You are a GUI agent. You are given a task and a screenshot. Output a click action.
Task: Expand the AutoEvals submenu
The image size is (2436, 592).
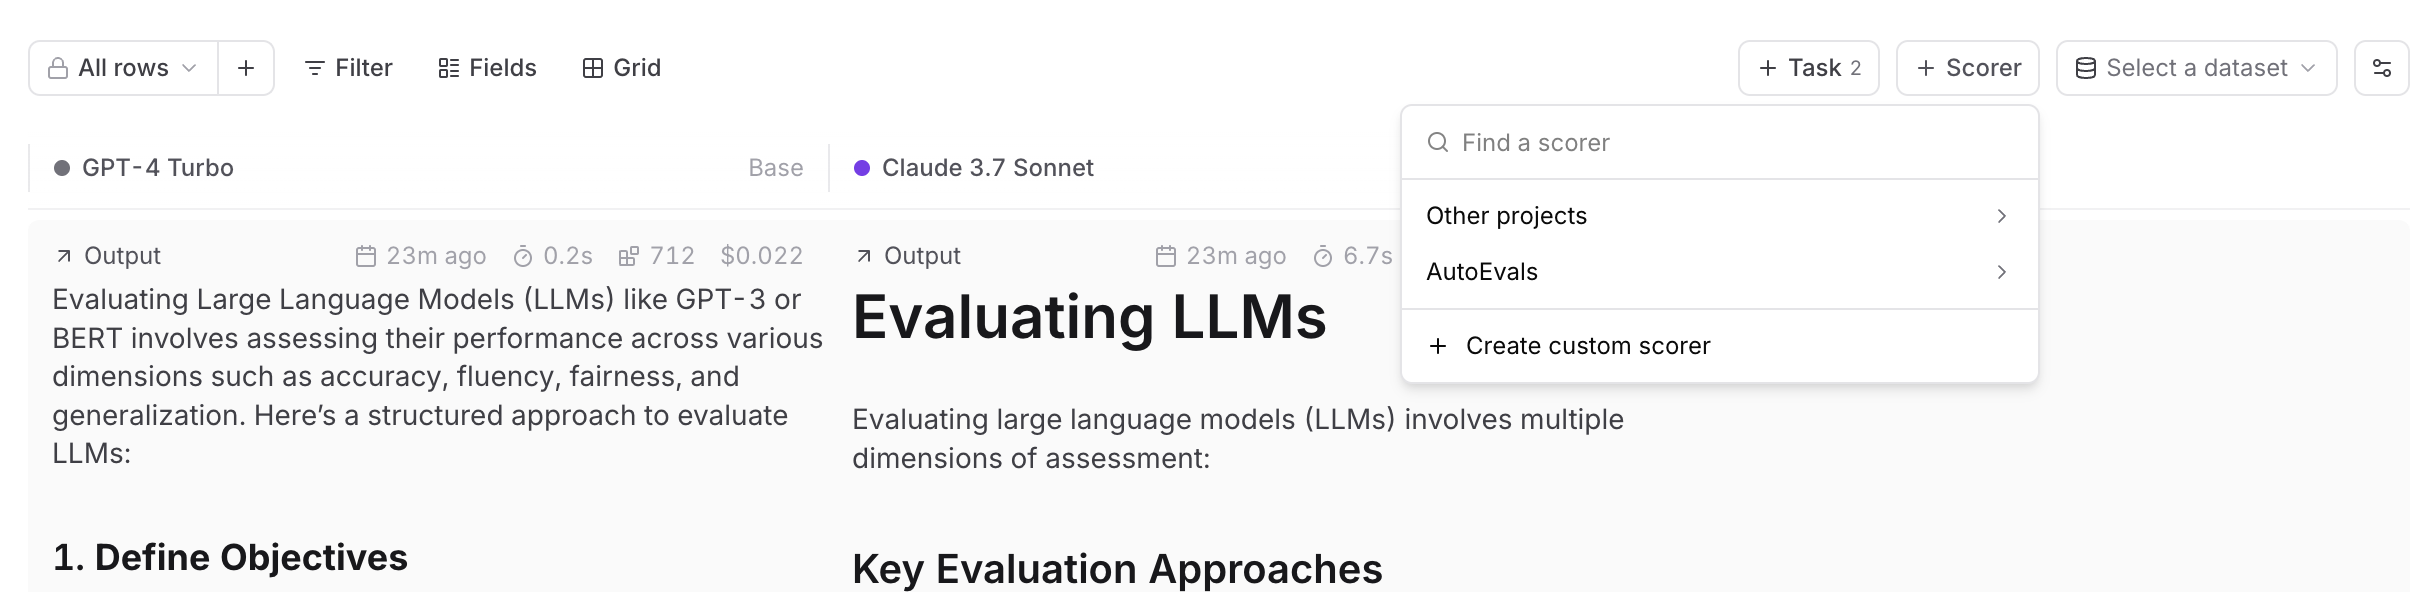1720,272
